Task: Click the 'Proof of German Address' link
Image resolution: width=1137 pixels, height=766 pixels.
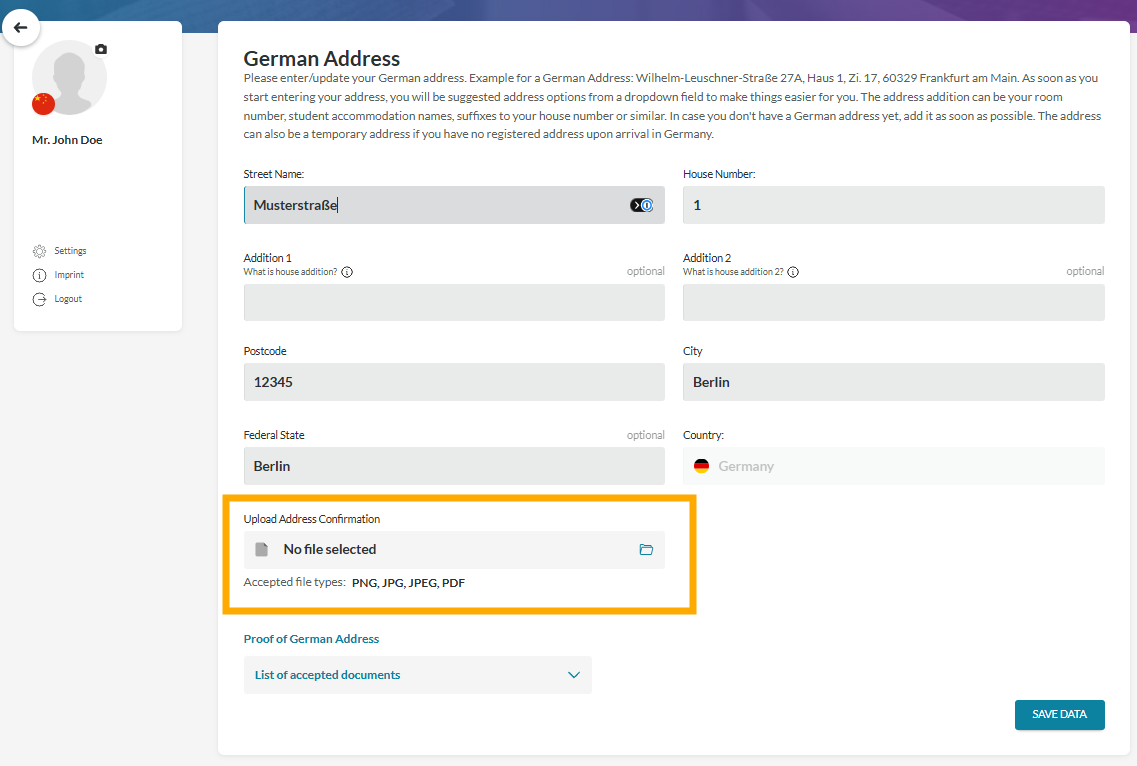Action: [311, 639]
